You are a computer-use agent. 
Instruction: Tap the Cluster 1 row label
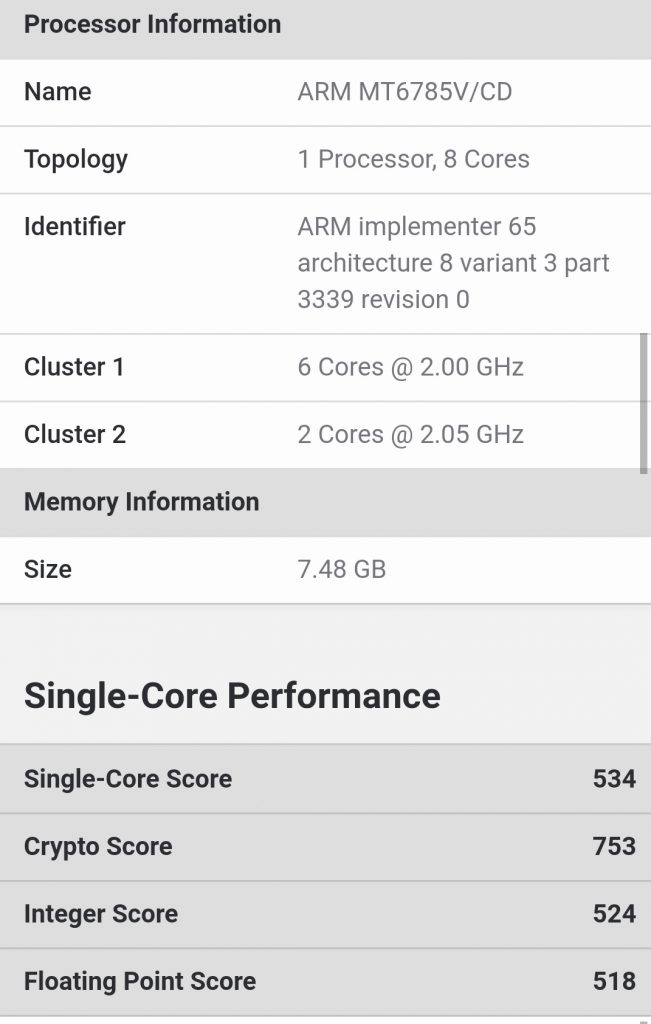tap(74, 367)
